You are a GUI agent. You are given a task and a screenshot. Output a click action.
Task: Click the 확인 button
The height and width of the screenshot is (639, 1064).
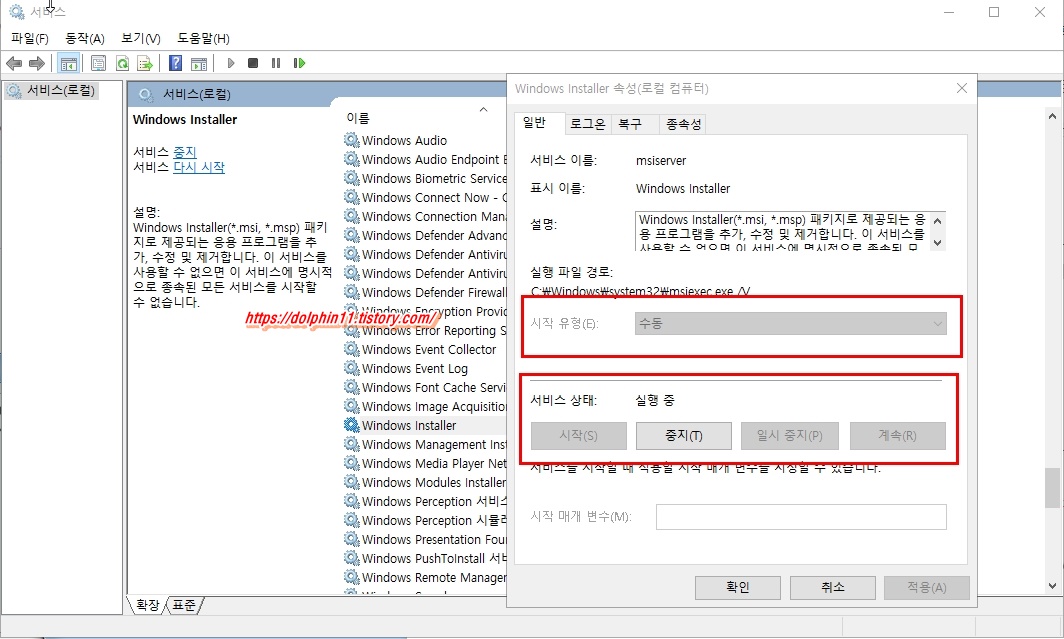pos(738,587)
